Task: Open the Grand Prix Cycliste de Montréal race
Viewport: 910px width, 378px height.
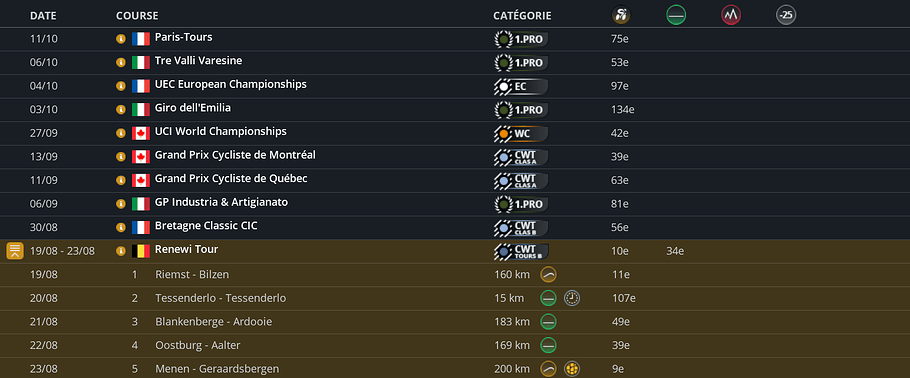Action: click(235, 155)
